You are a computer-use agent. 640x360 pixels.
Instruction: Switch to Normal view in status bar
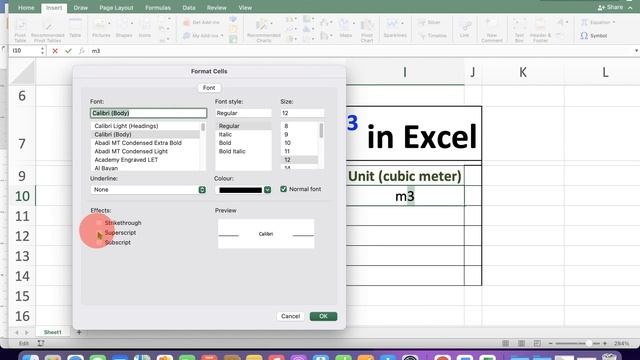(506, 344)
